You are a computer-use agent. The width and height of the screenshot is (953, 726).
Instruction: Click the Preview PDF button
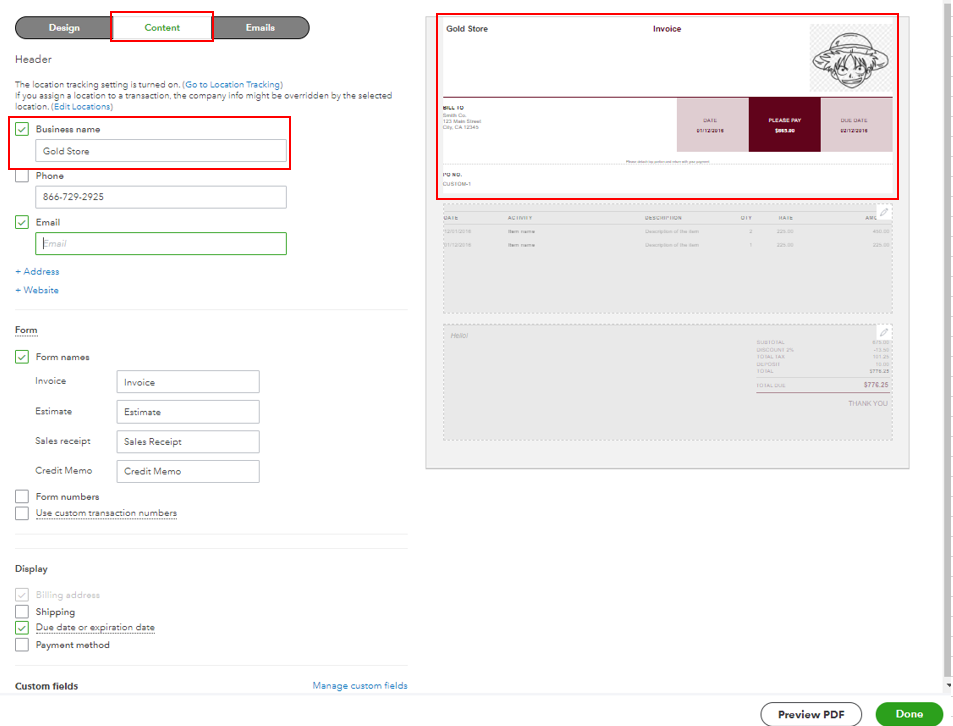point(810,713)
